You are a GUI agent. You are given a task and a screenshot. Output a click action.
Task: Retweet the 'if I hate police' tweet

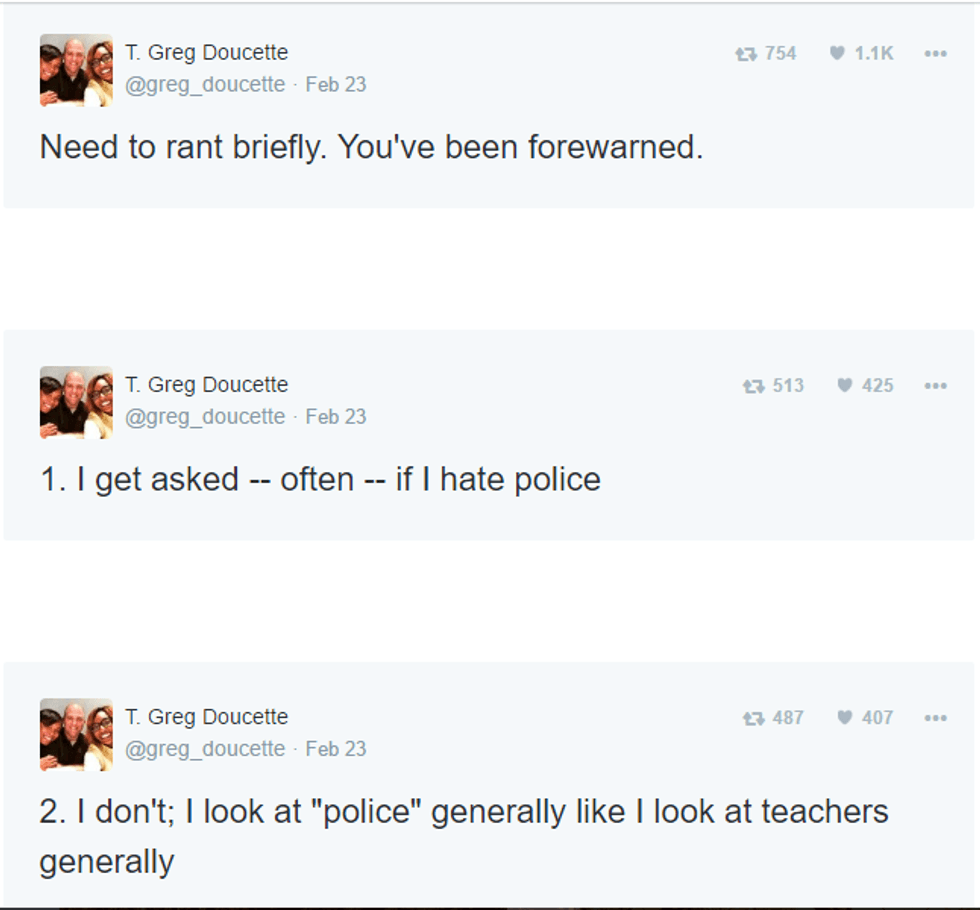(x=753, y=386)
